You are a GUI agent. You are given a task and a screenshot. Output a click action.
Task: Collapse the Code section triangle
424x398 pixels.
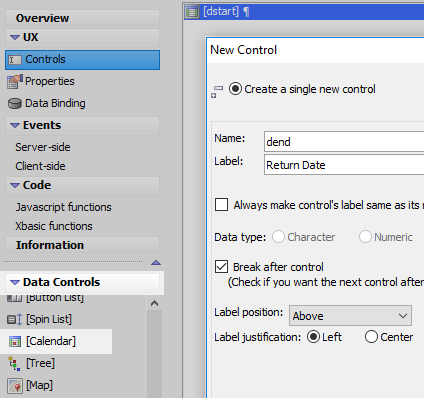click(15, 185)
